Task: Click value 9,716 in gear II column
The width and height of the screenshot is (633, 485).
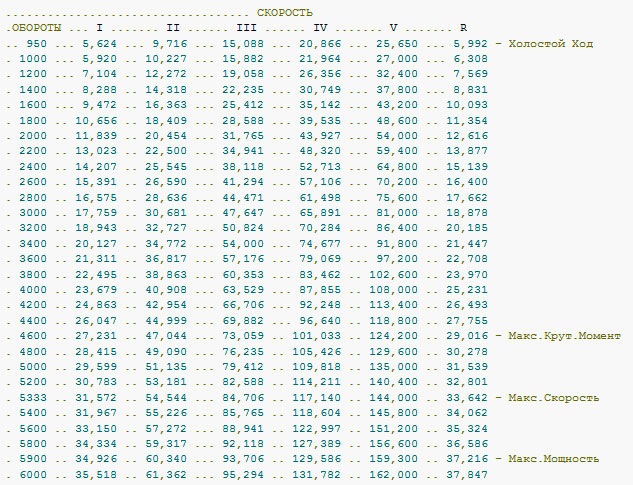Action: [170, 44]
